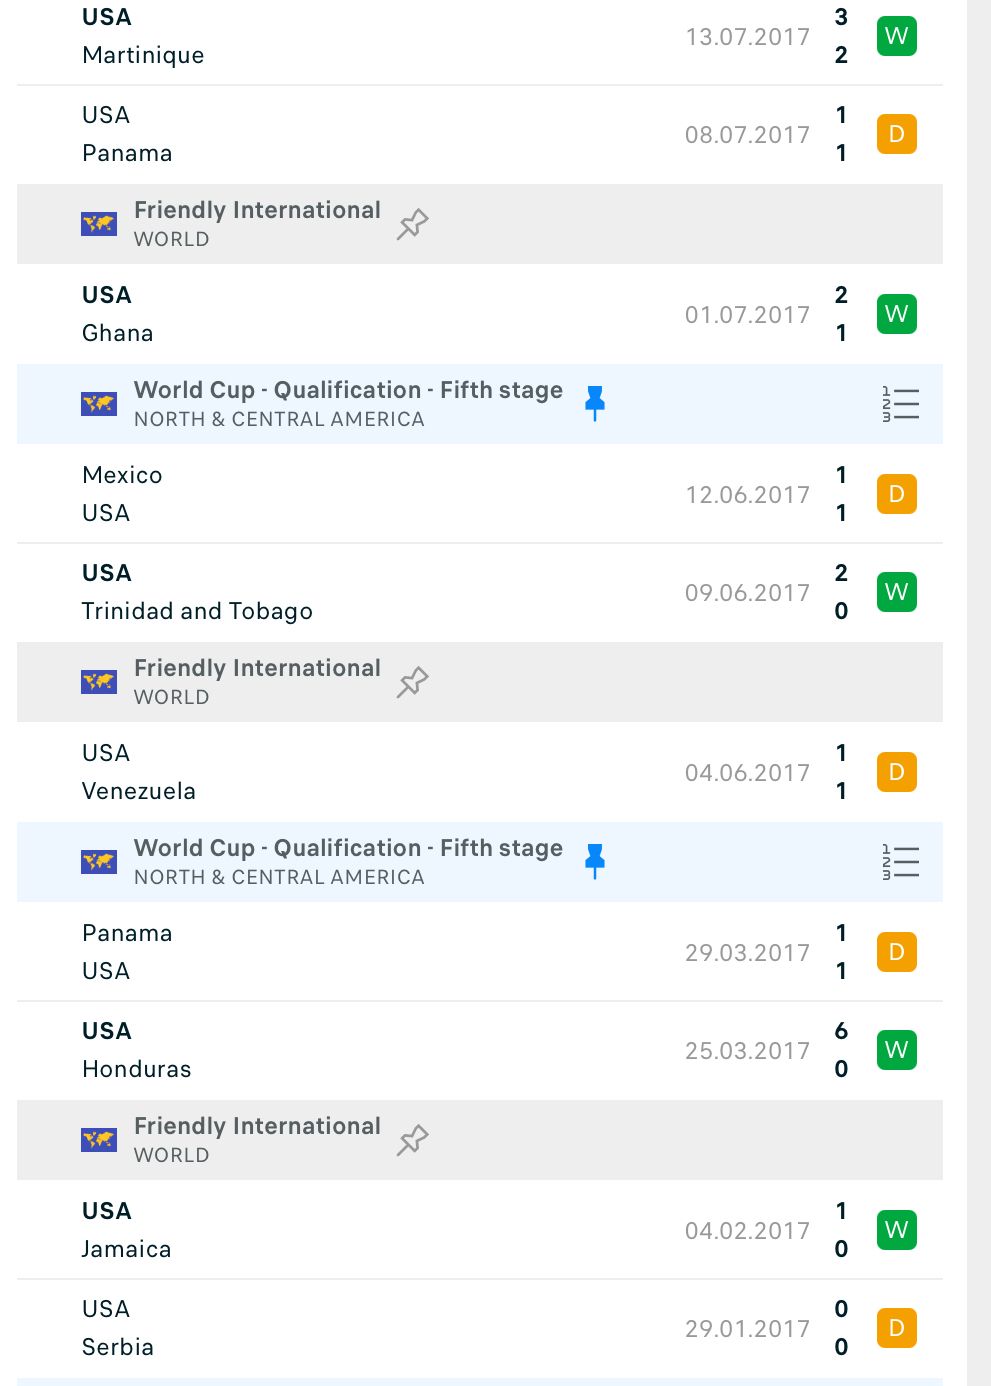Unpin World Cup Qualification above Mexico–USA
Viewport: 991px width, 1386px height.
tap(595, 403)
